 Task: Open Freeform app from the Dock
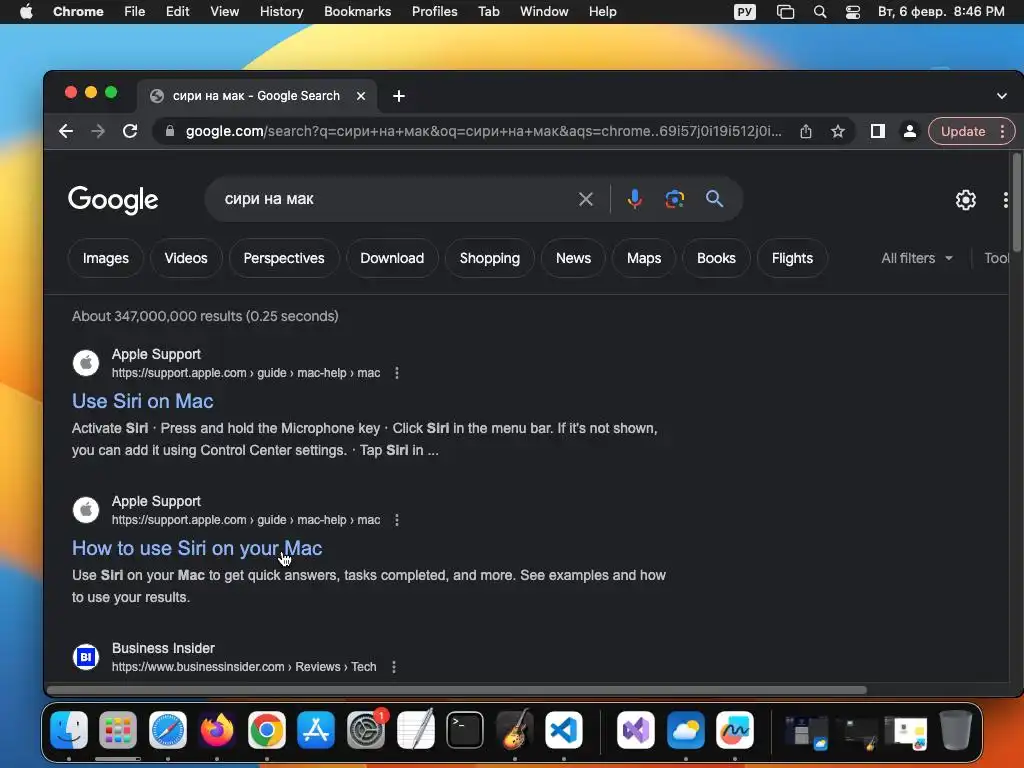pyautogui.click(x=735, y=730)
